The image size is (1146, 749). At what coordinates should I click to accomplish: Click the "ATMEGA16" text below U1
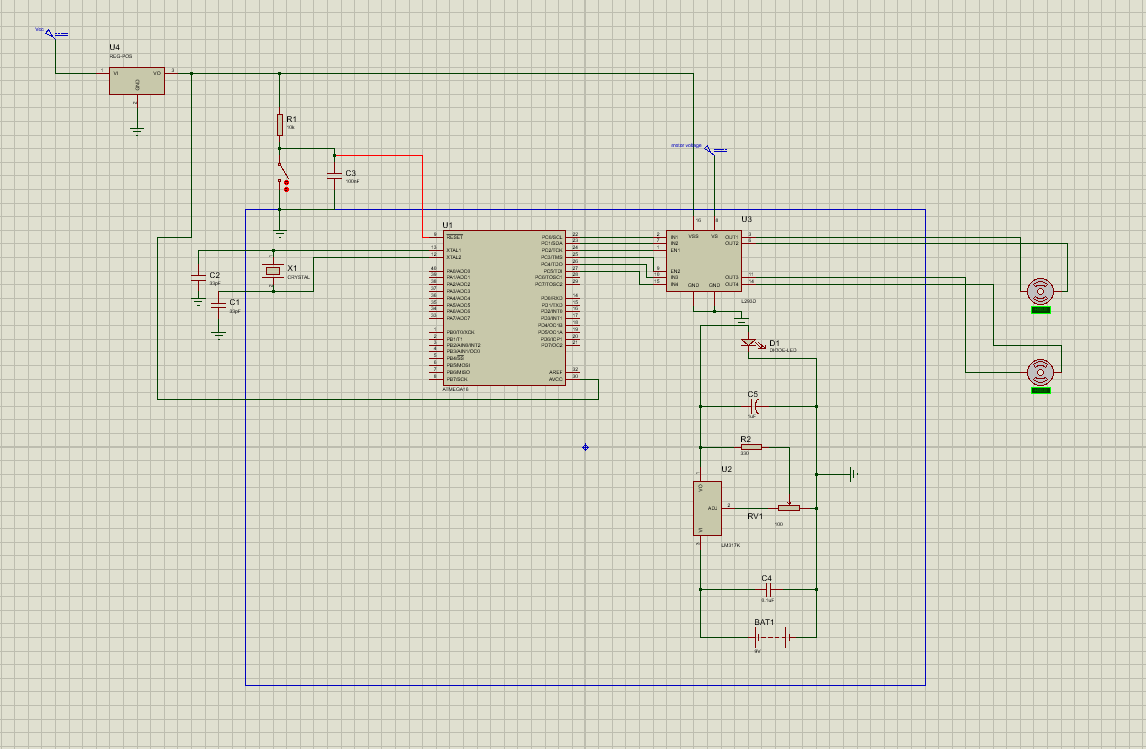(x=455, y=389)
